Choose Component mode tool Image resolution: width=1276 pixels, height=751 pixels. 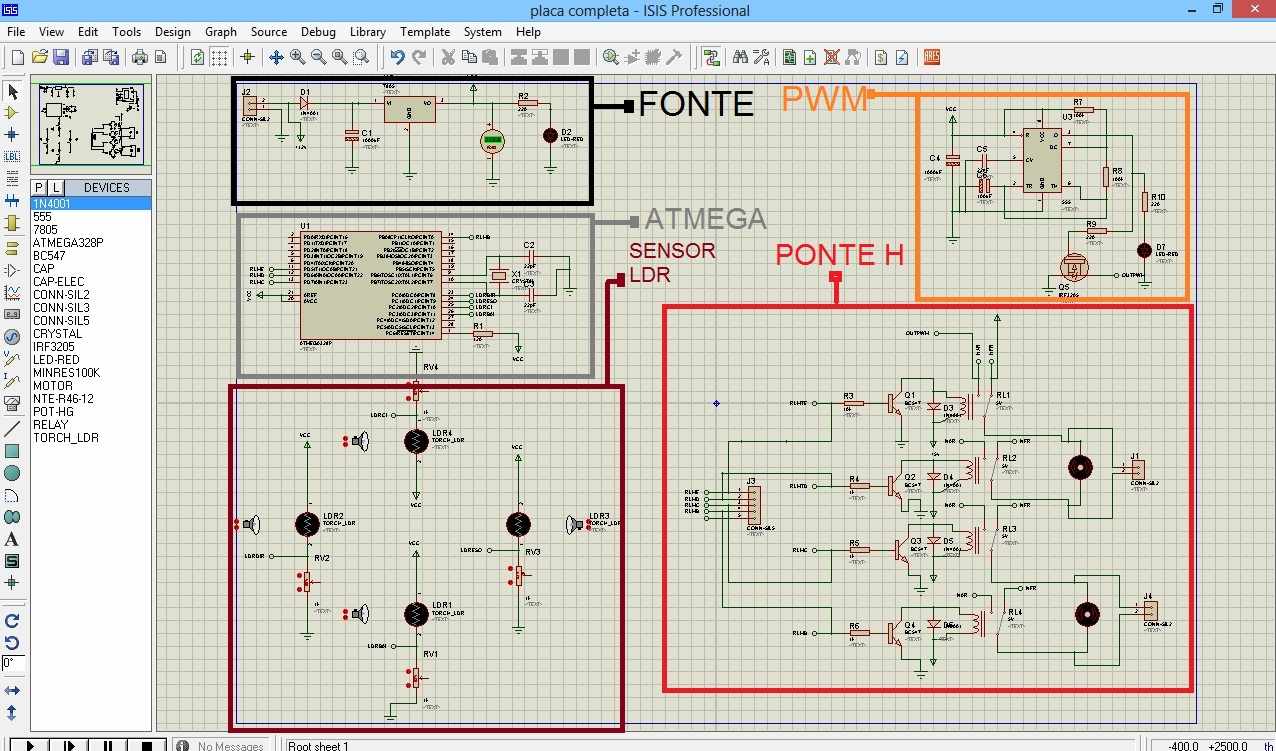12,113
